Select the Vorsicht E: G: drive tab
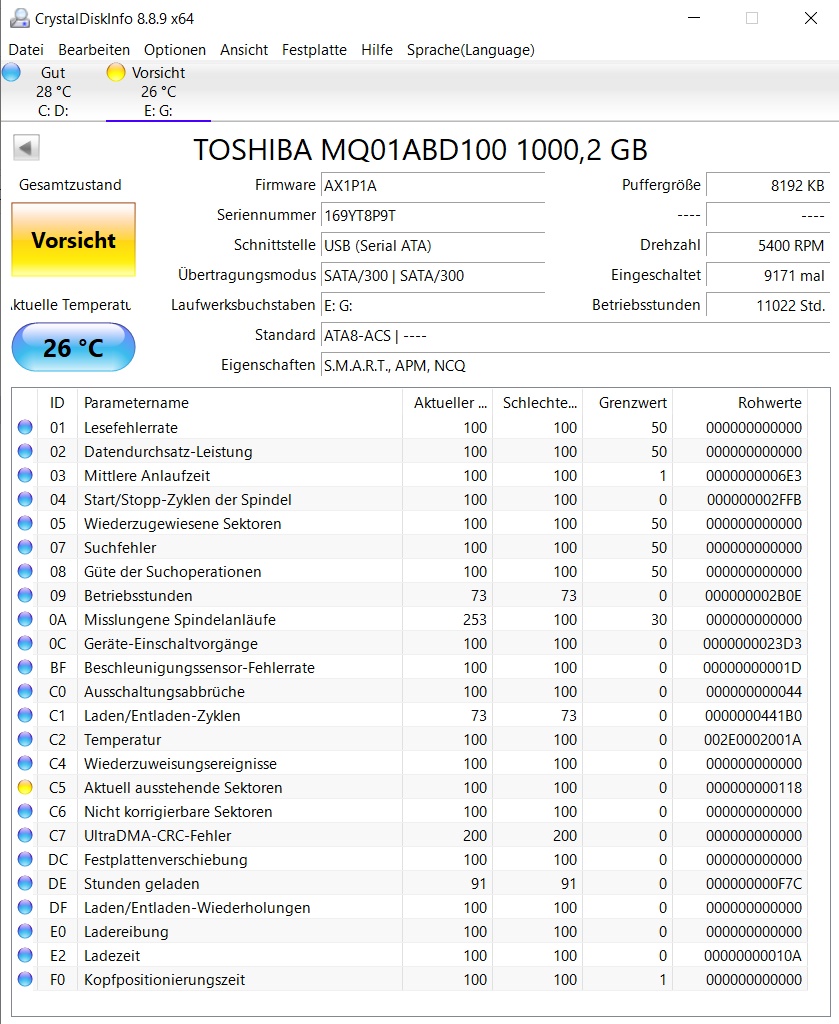 (158, 91)
